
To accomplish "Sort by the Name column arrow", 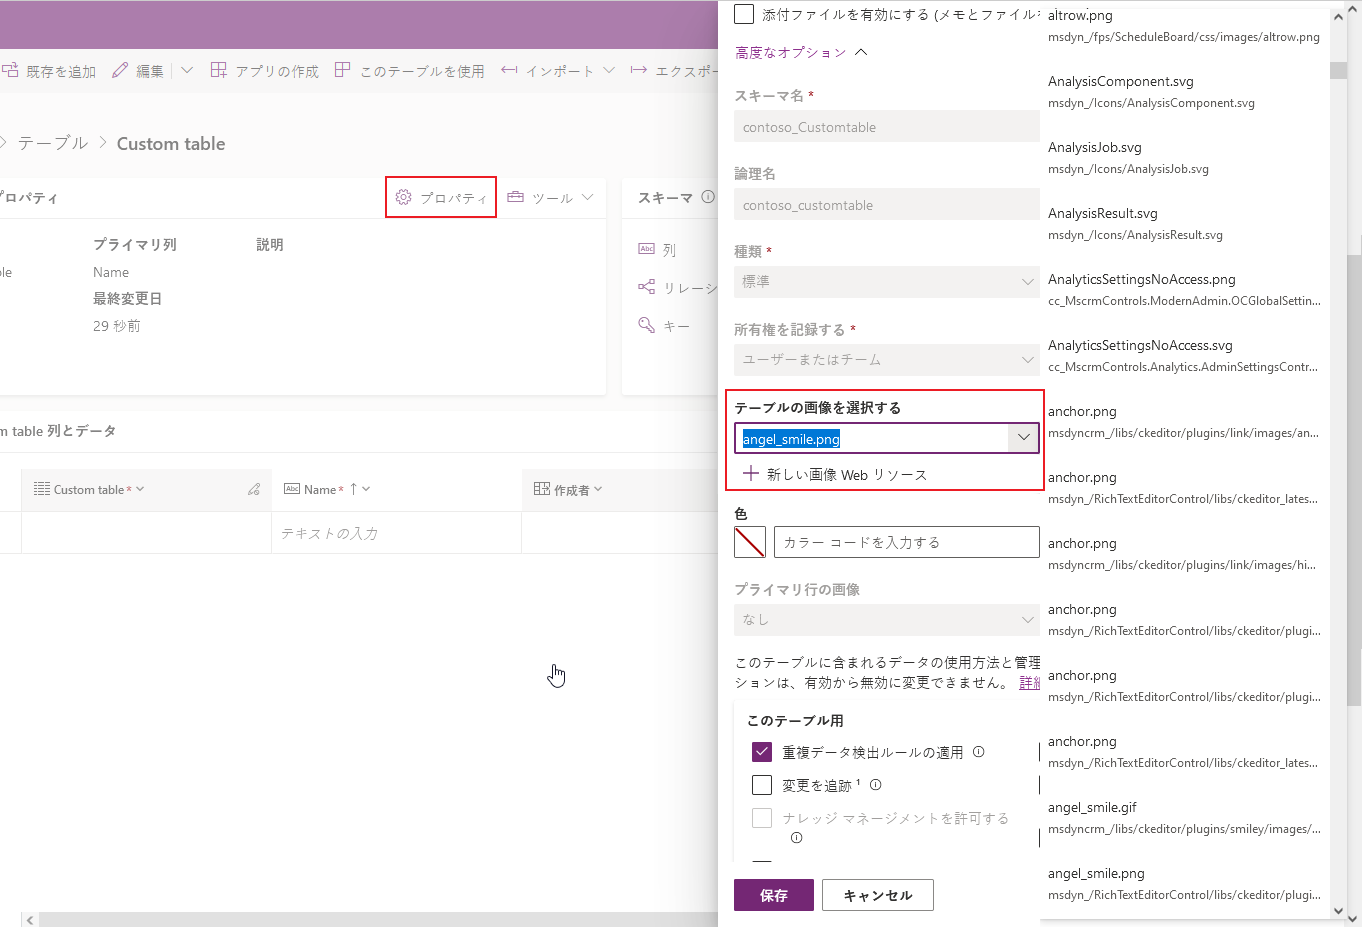I will (x=353, y=489).
